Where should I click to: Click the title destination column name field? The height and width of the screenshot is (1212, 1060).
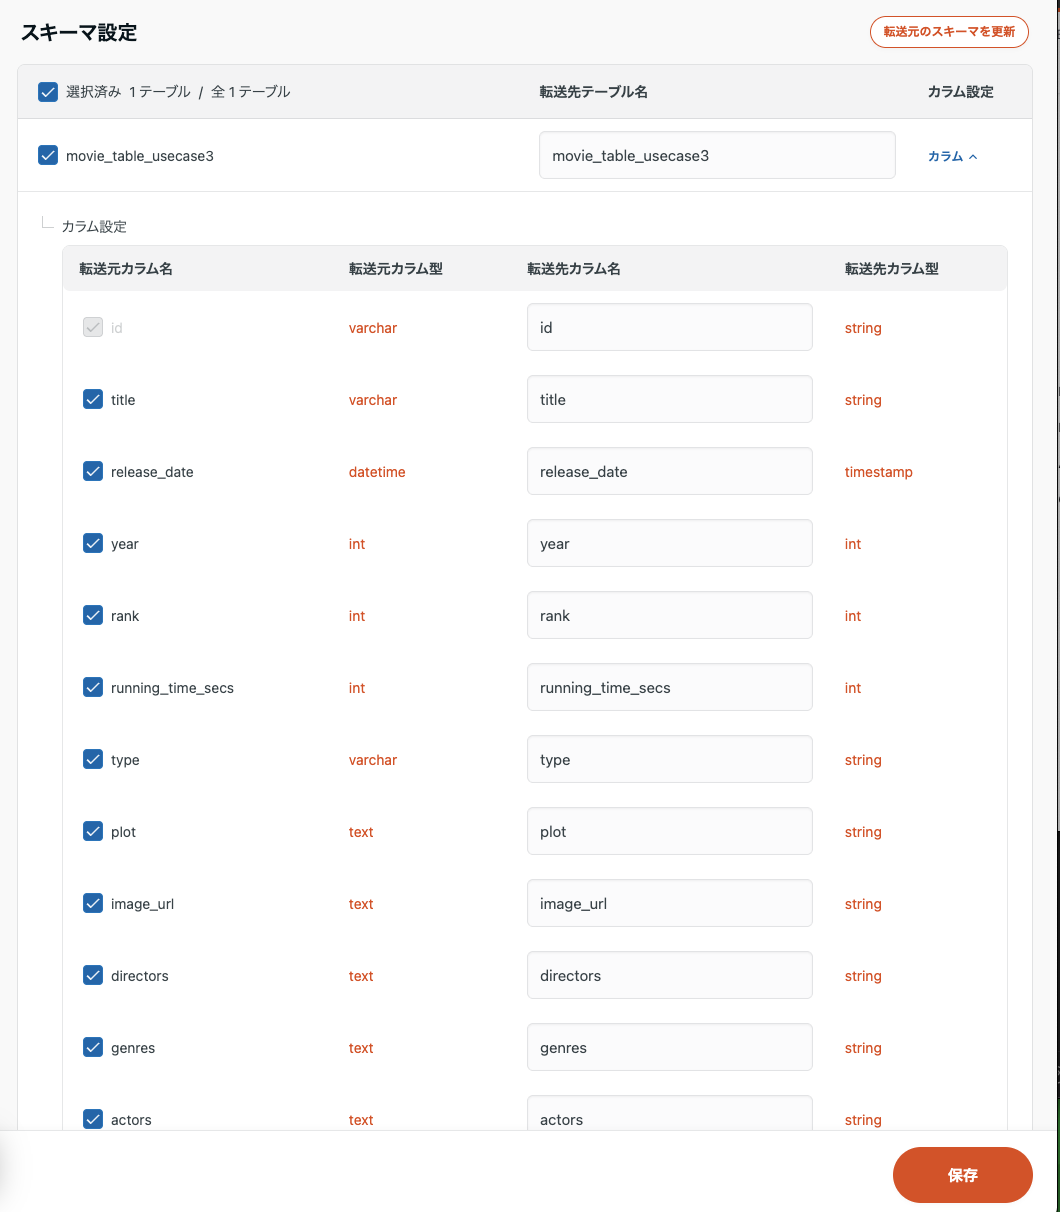[x=670, y=399]
